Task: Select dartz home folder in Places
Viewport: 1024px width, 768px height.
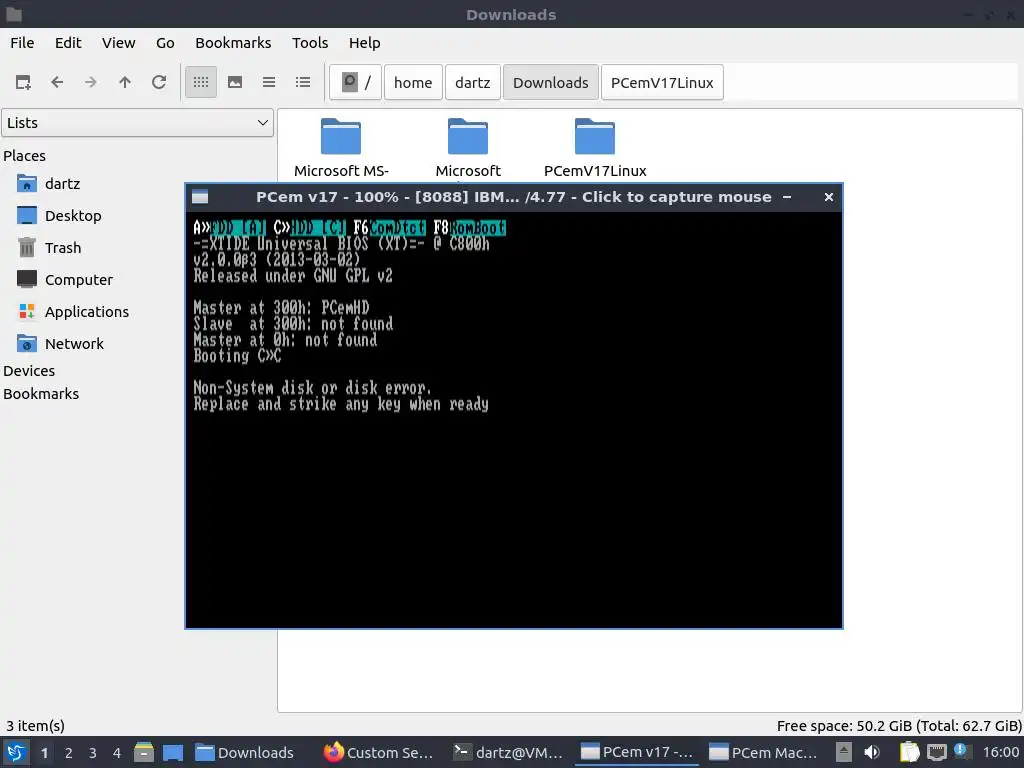Action: 49,184
